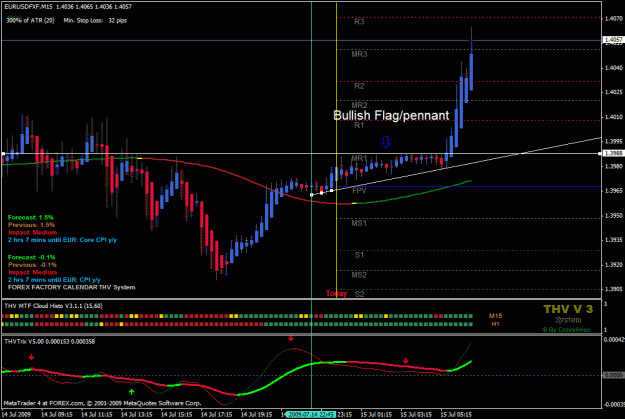The height and width of the screenshot is (419, 625).
Task: Select the MS2 pivot label
Action: 359,275
